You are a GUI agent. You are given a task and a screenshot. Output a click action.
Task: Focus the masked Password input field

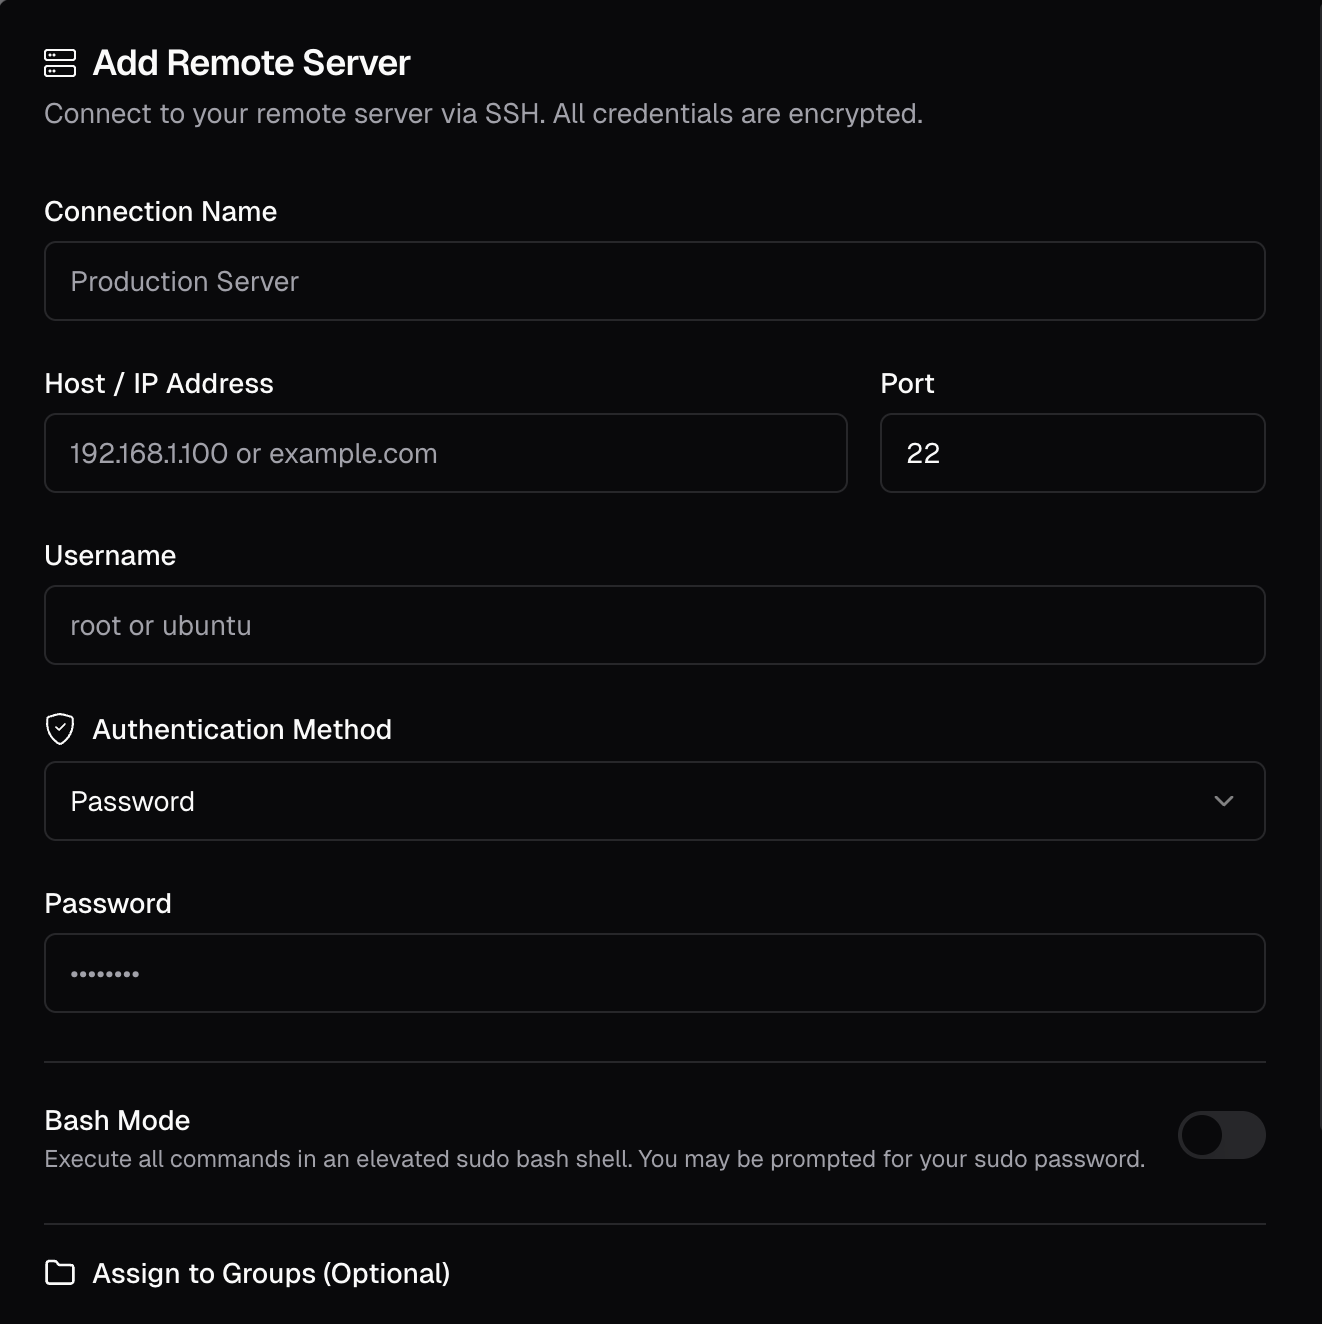pos(654,973)
